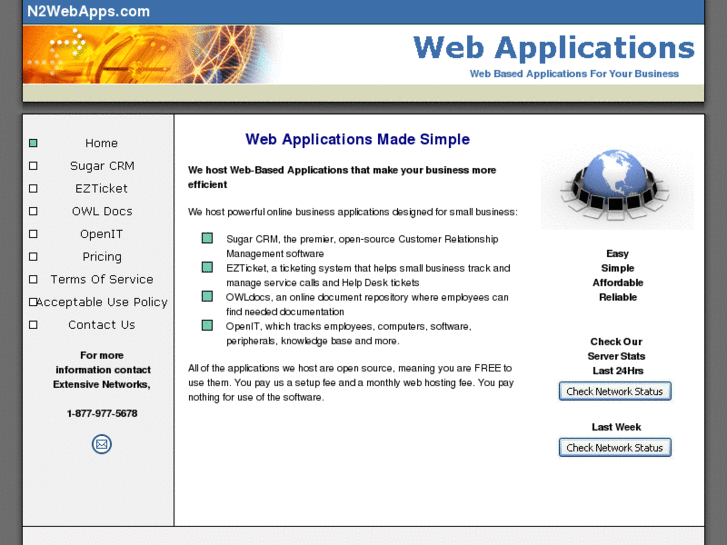Open the Acceptable Use Policy link
This screenshot has width=727, height=545.
click(102, 302)
